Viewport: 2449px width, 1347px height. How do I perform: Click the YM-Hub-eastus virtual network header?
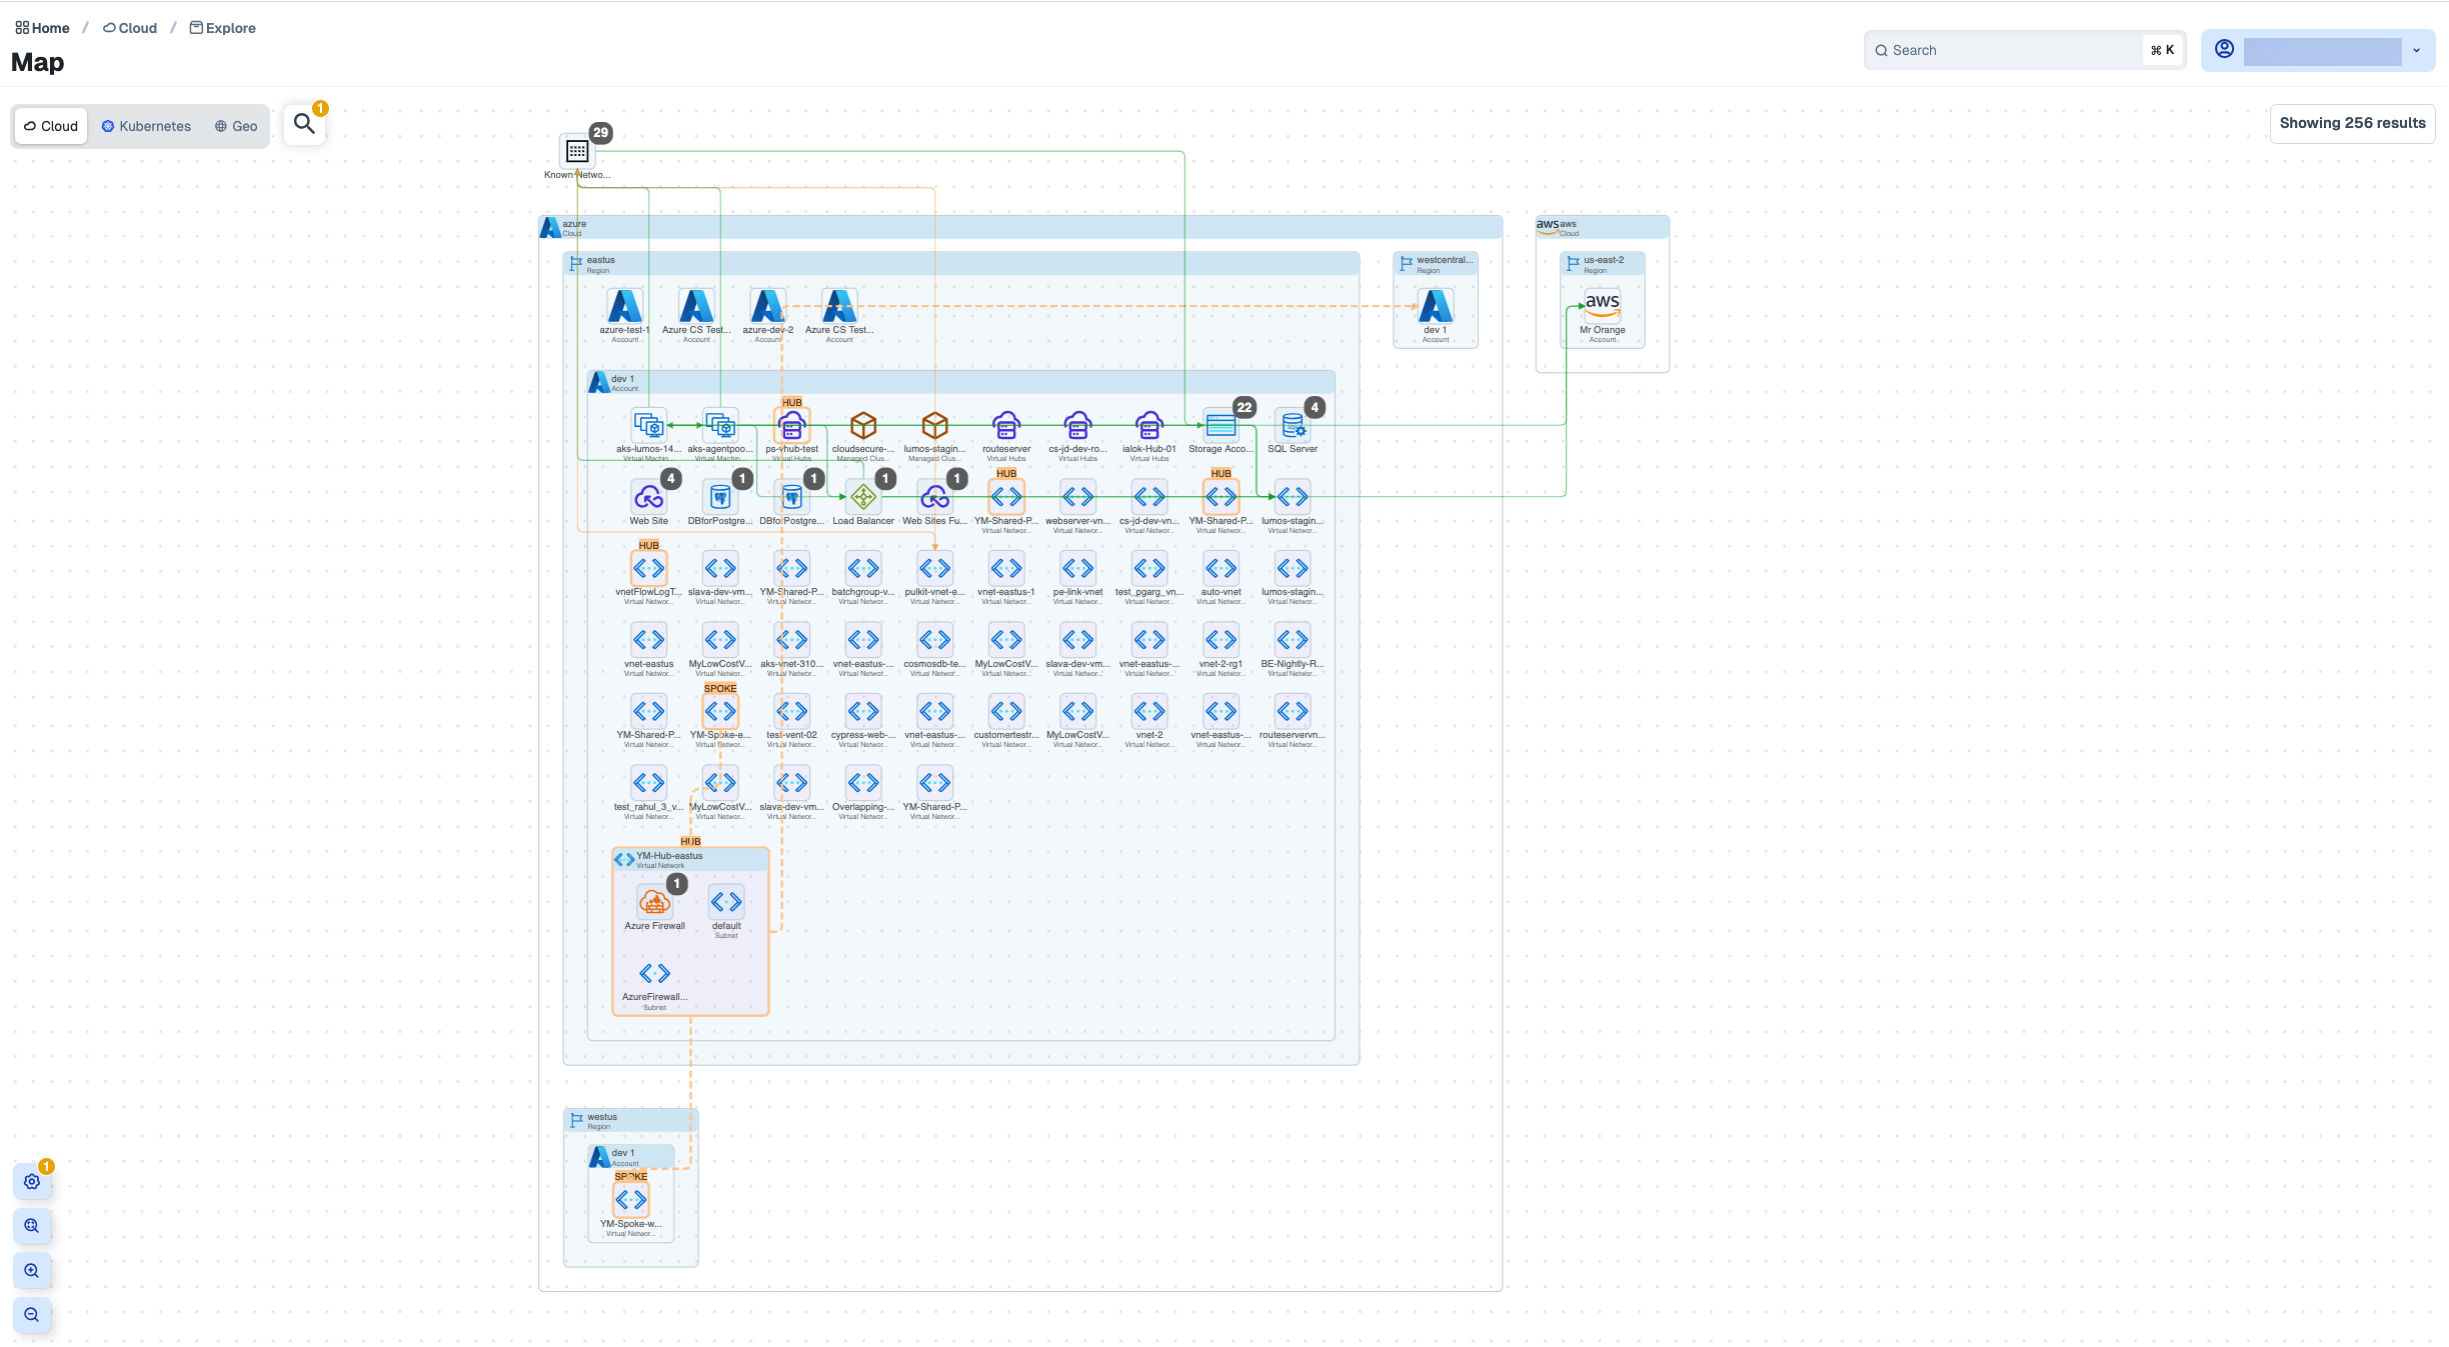point(690,859)
